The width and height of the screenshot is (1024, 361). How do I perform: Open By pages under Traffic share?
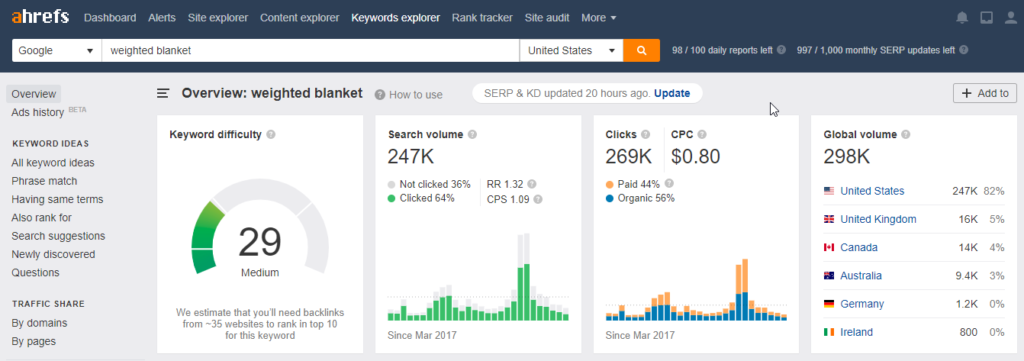coord(33,341)
